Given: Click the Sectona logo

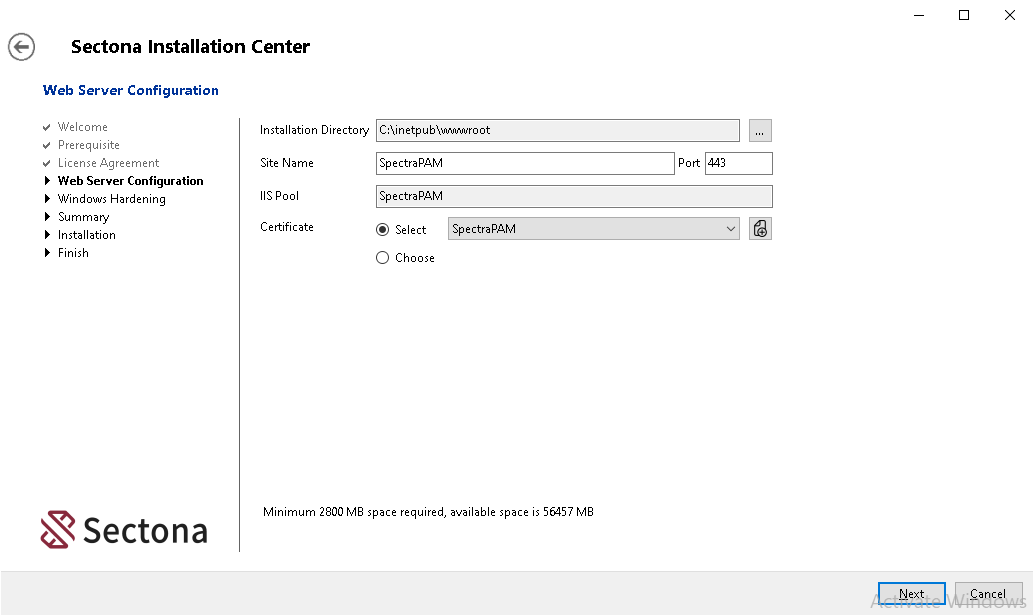Looking at the screenshot, I should point(124,530).
